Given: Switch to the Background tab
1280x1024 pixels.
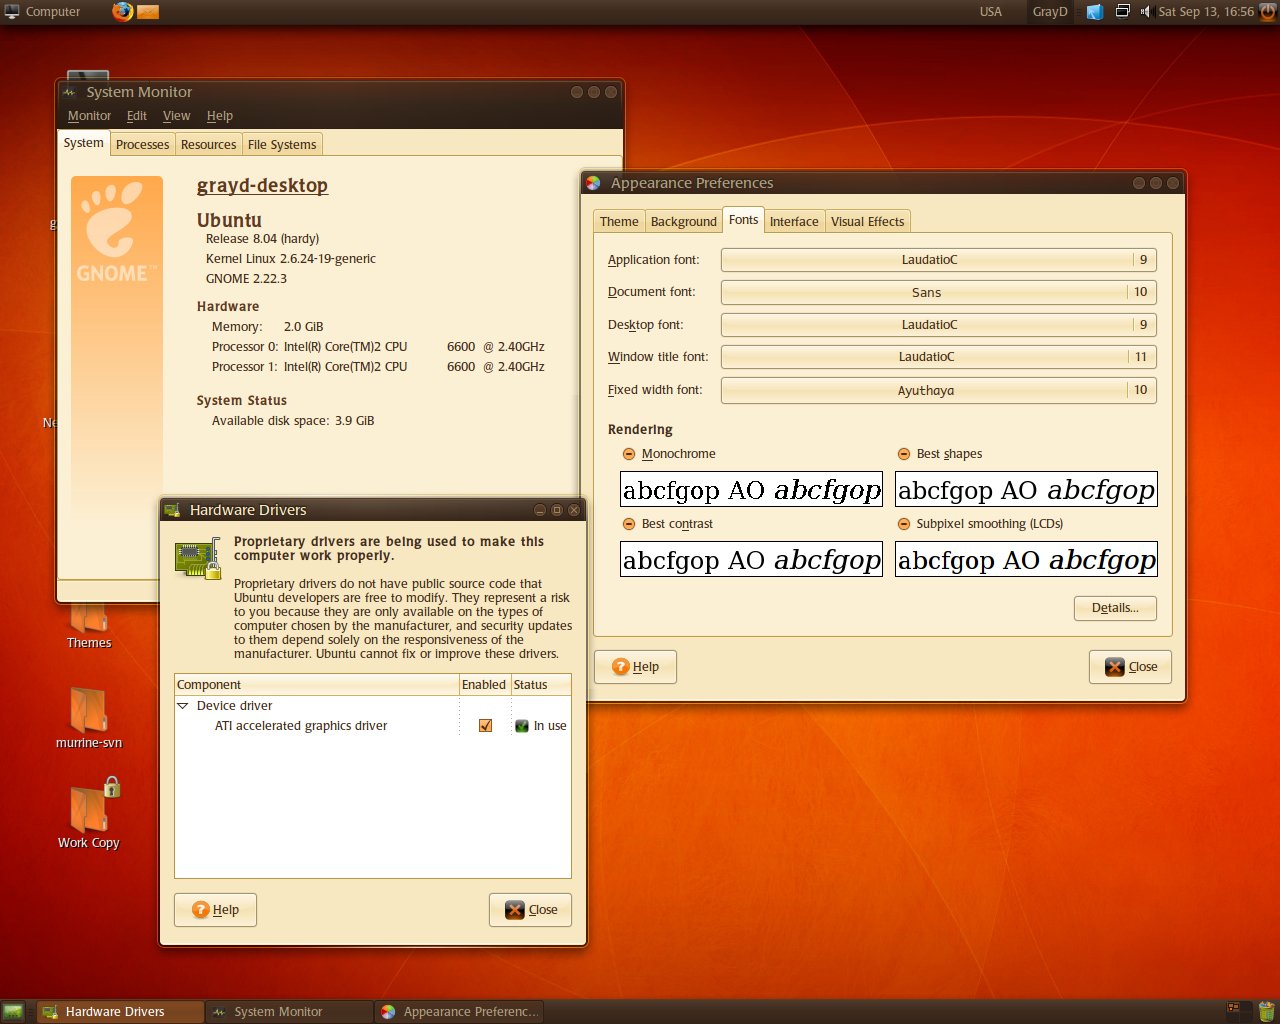Looking at the screenshot, I should click(684, 222).
